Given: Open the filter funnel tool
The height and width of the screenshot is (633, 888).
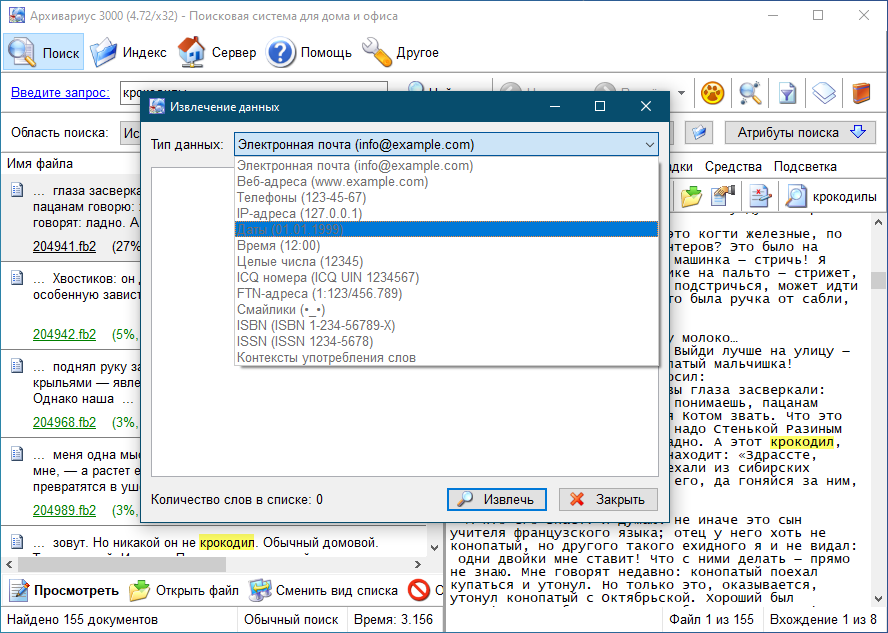Looking at the screenshot, I should pos(787,93).
